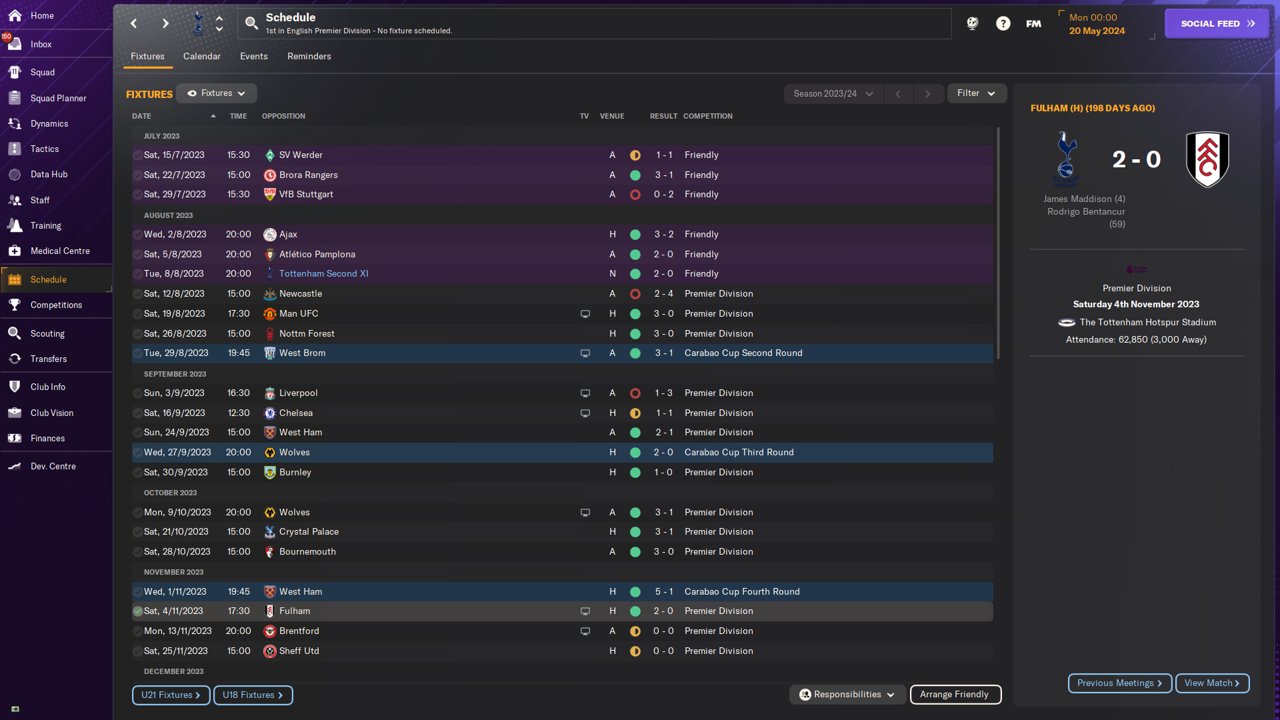Click the Arrange Friendly button
Screen dimensions: 1280x720
click(x=954, y=694)
